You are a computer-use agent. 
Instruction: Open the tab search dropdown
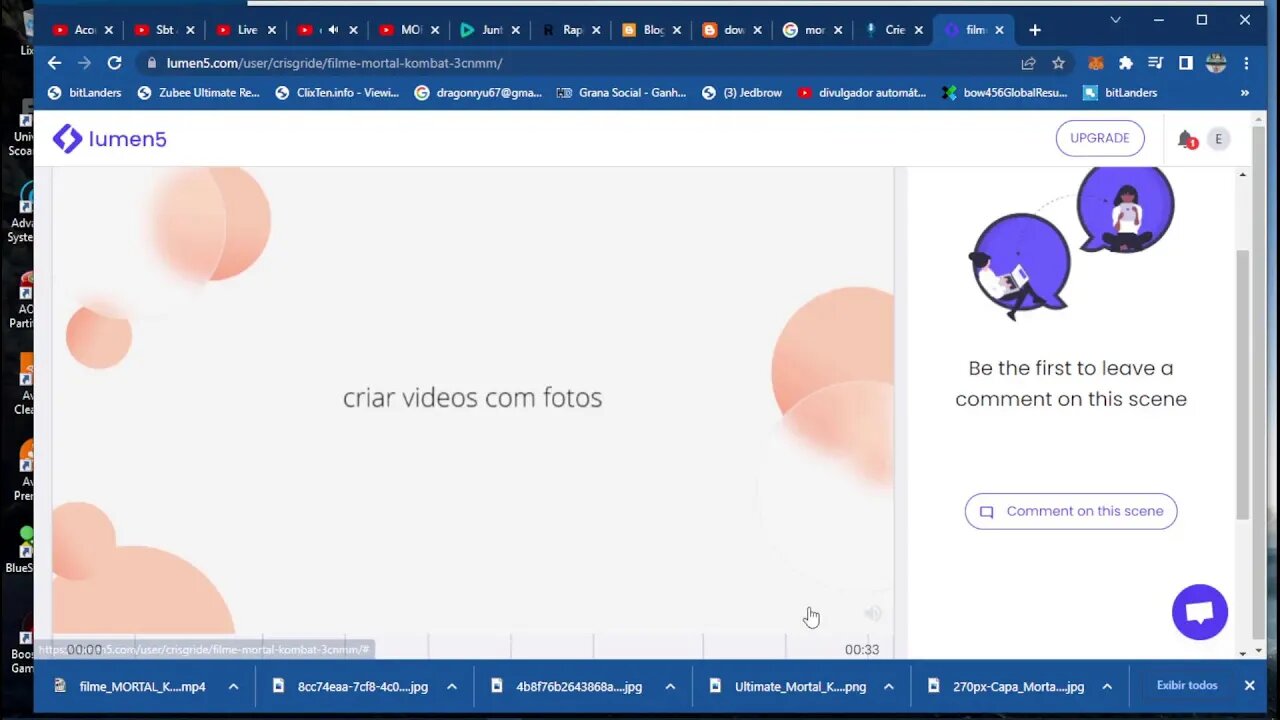click(x=1116, y=19)
